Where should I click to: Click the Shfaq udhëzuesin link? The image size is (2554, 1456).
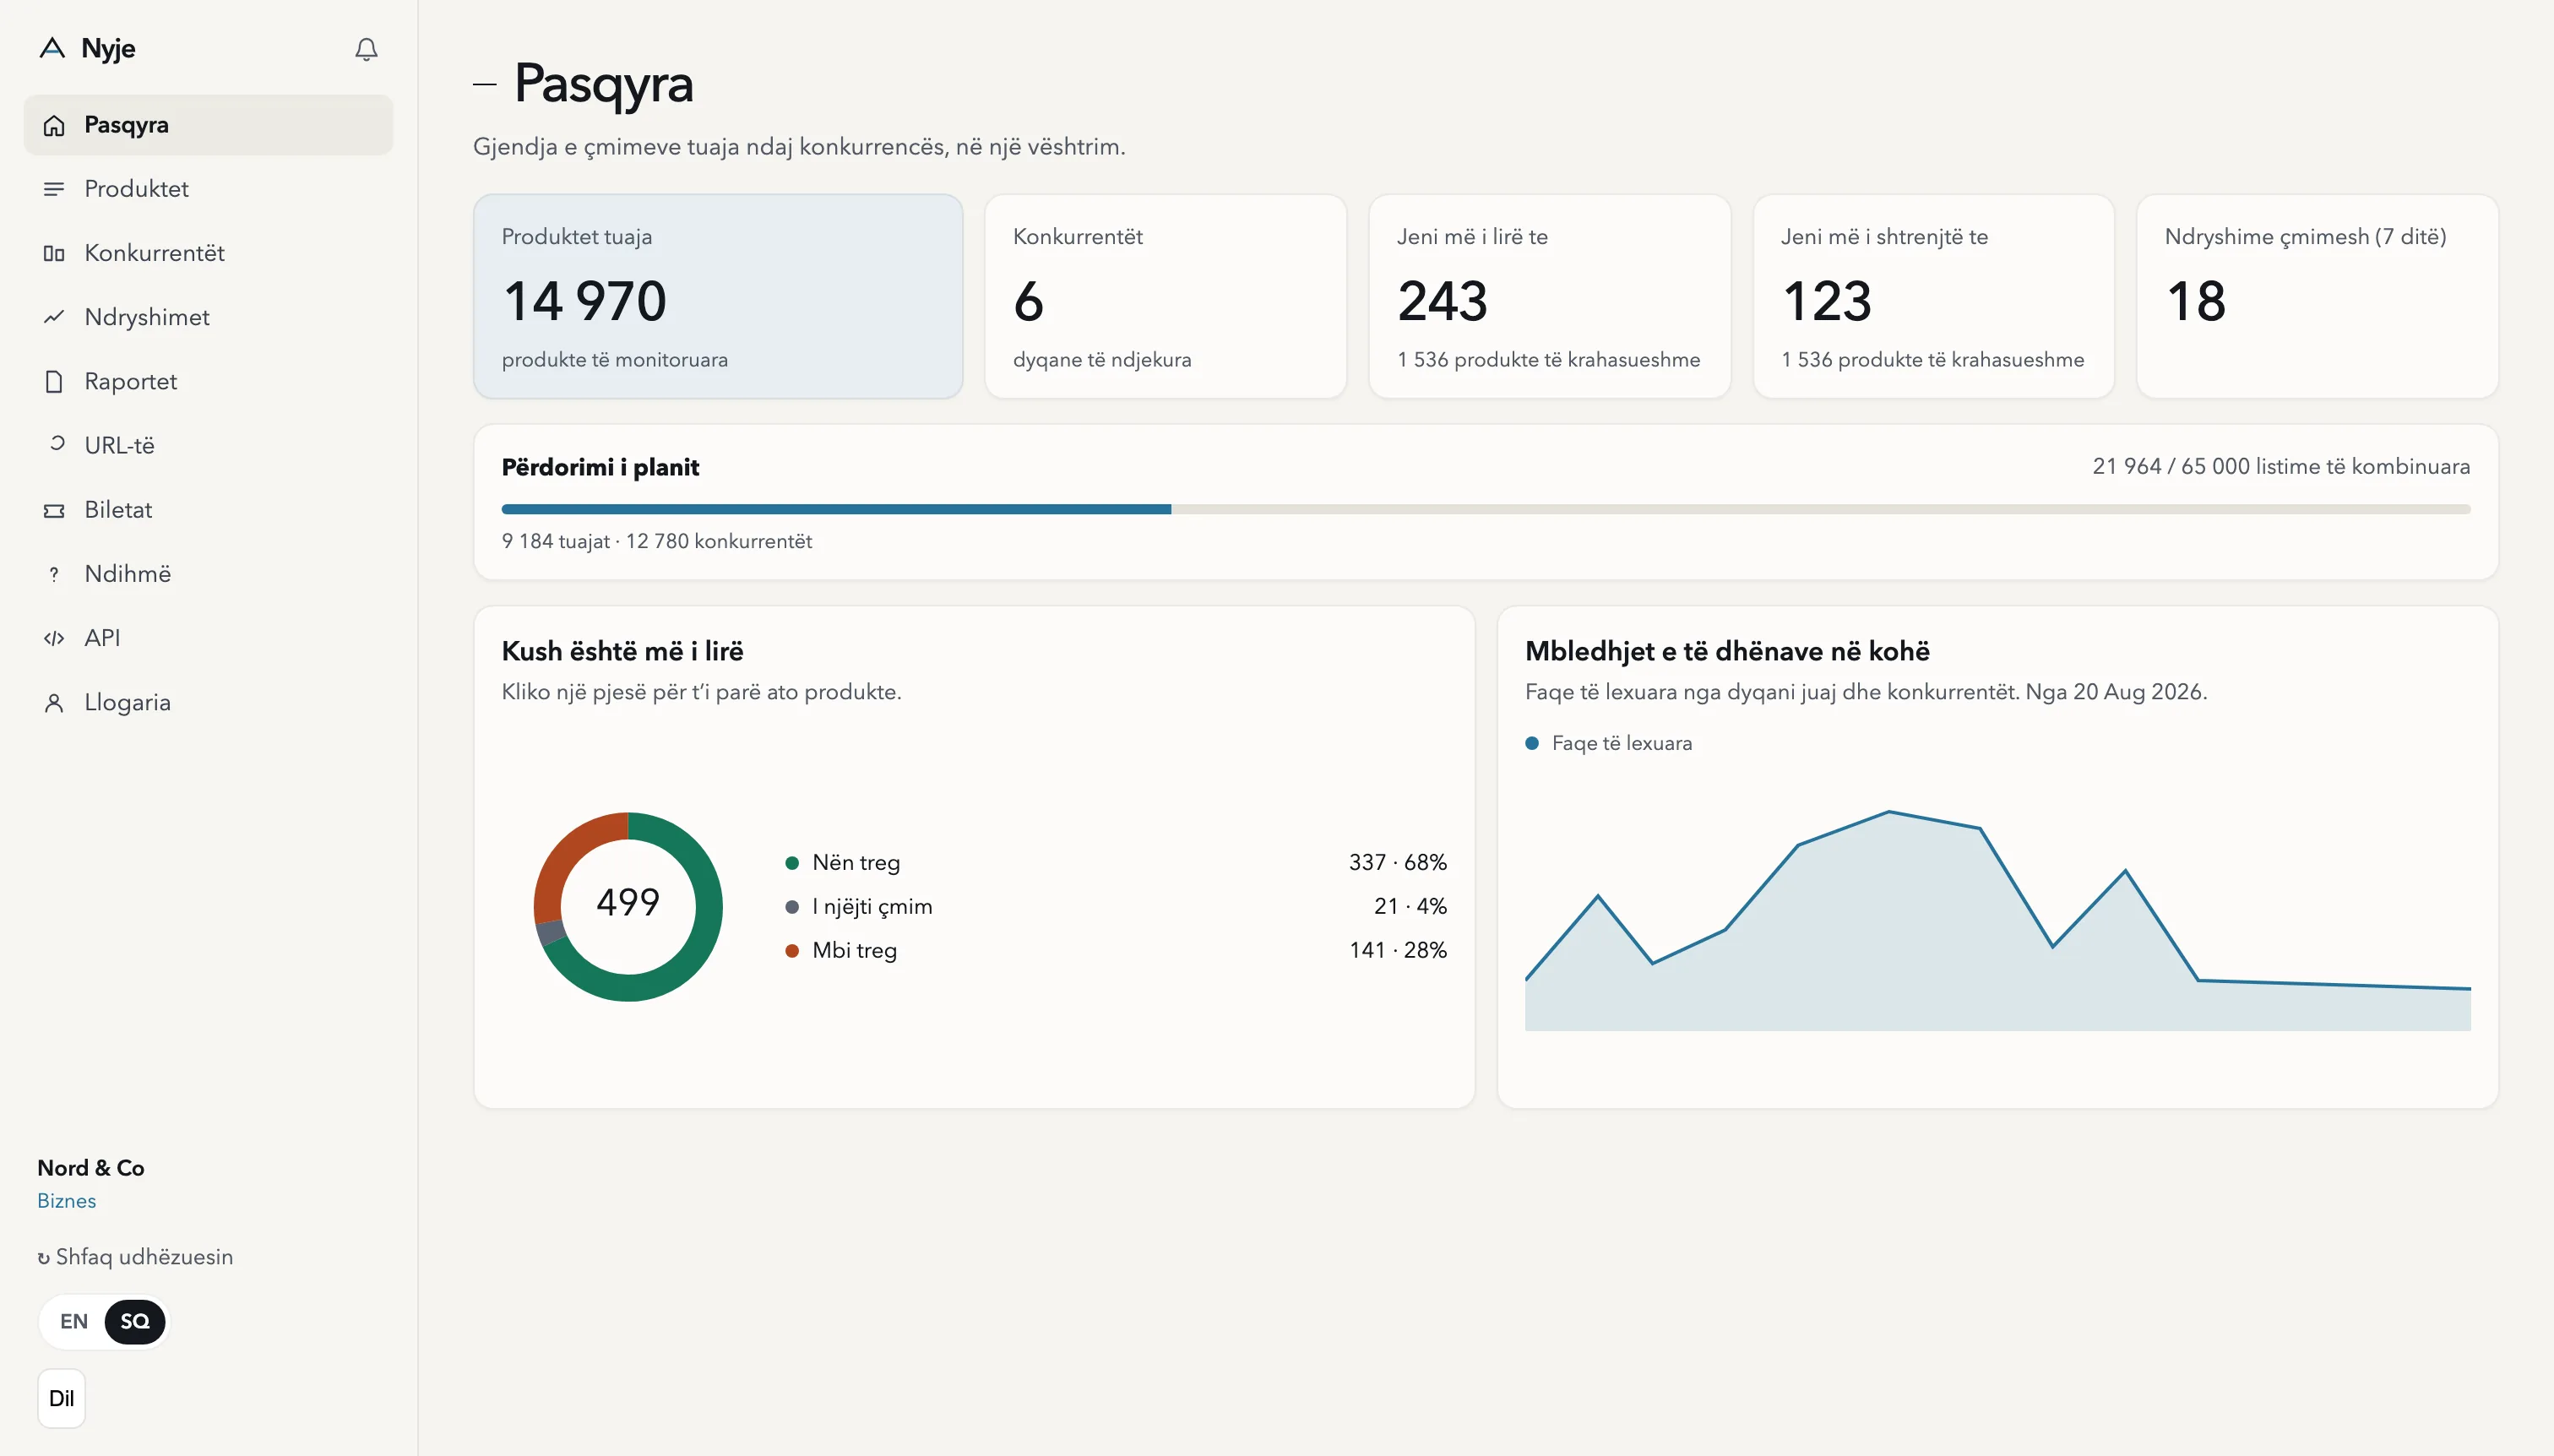click(135, 1257)
